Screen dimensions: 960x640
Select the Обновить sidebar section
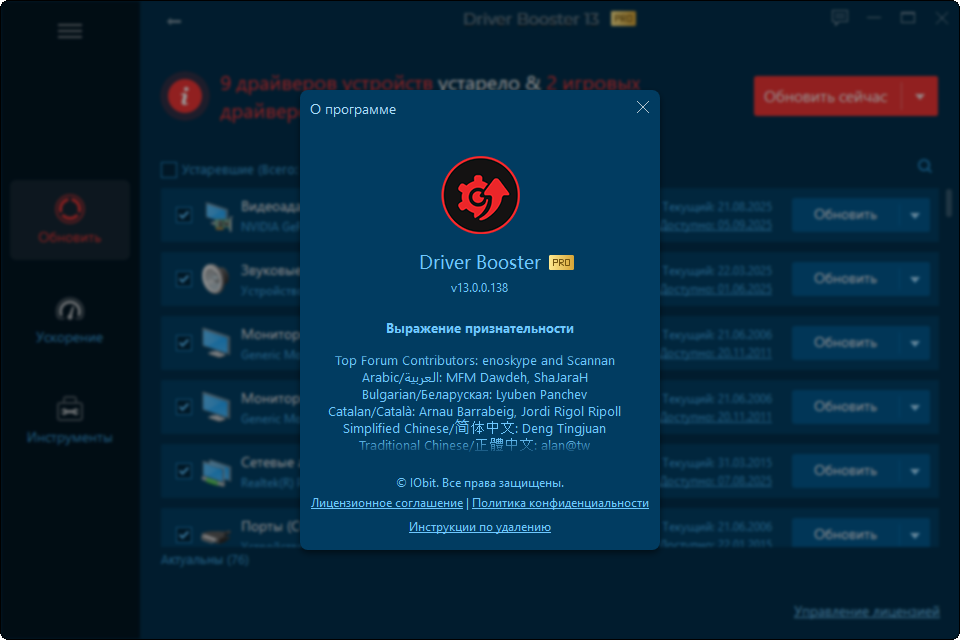(70, 219)
